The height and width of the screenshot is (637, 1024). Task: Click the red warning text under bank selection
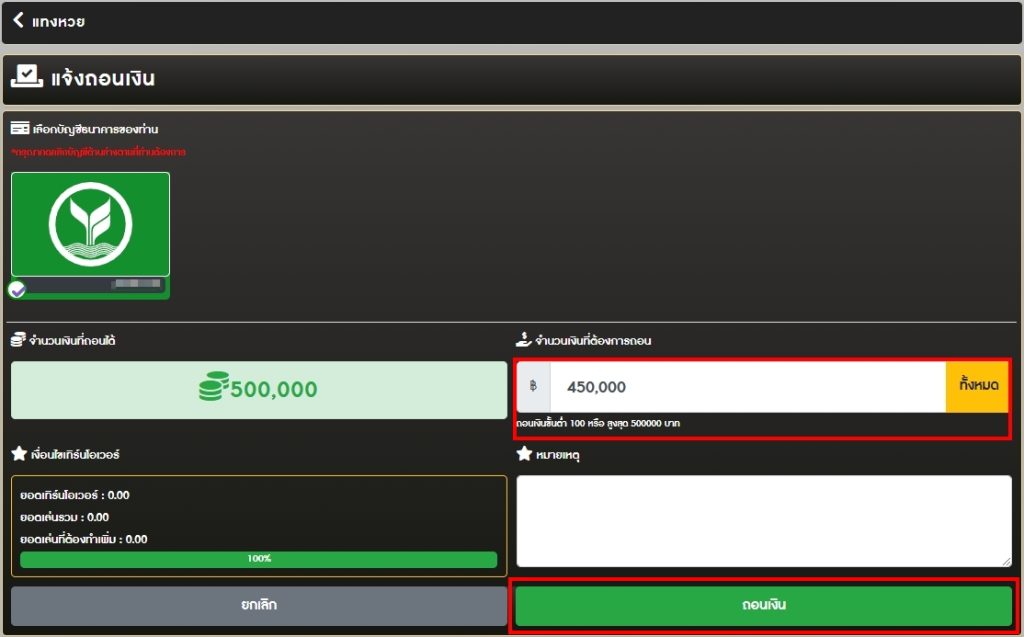coord(99,152)
